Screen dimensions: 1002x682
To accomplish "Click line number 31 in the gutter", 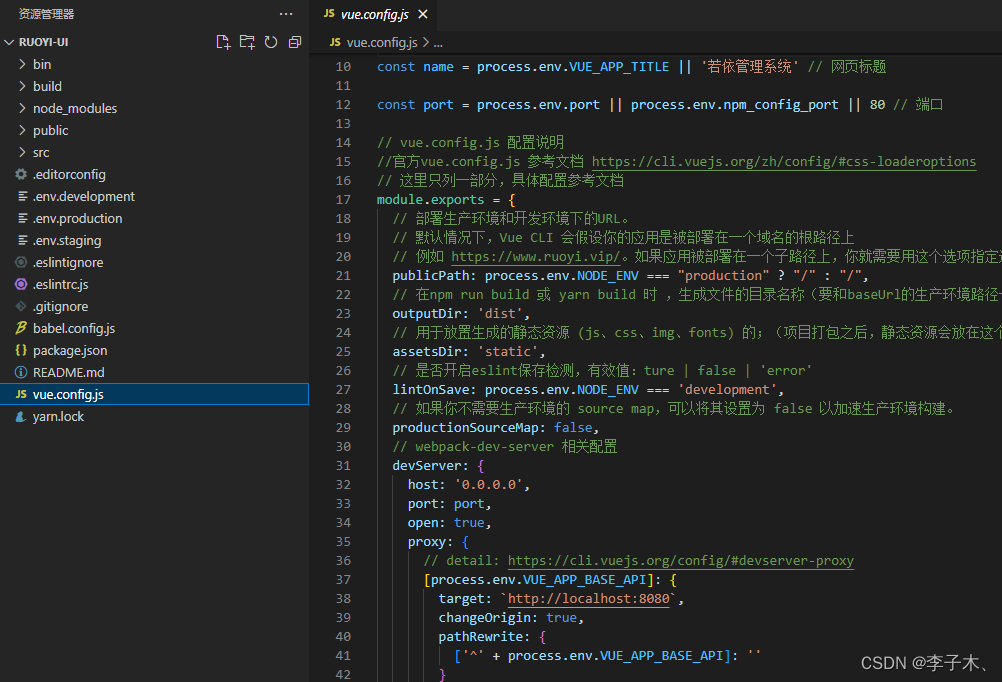I will click(x=343, y=465).
